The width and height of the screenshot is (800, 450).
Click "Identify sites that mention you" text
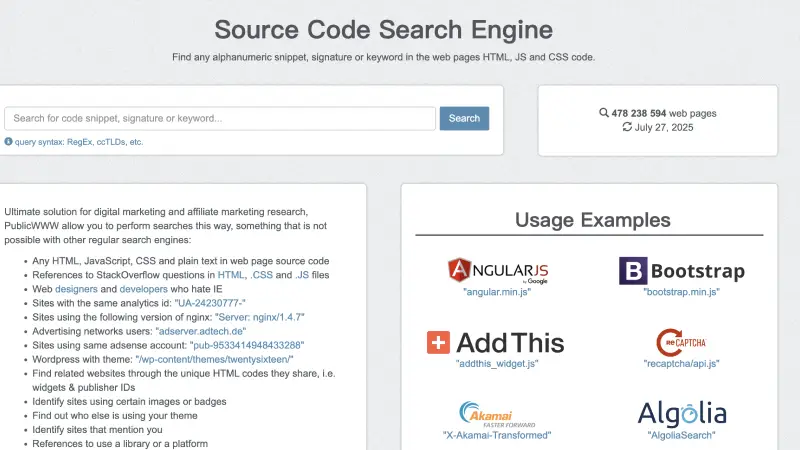97,430
